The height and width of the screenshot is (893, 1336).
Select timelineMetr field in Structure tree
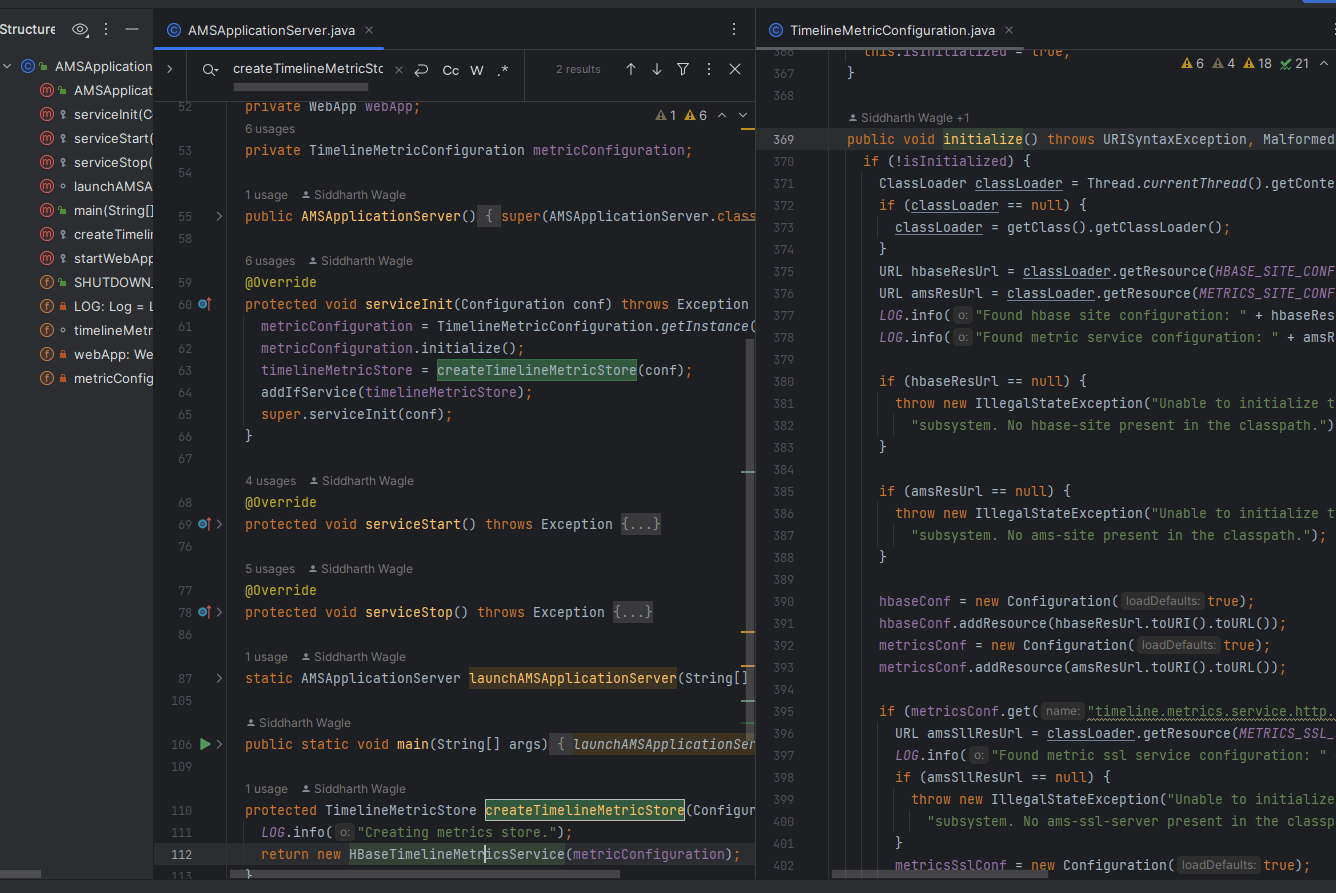click(x=113, y=330)
